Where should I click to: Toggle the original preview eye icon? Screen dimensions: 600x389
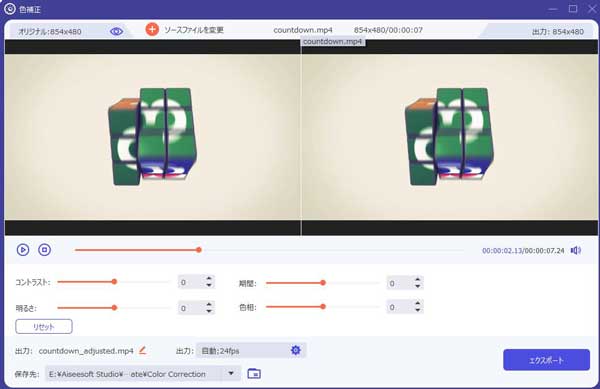(116, 31)
